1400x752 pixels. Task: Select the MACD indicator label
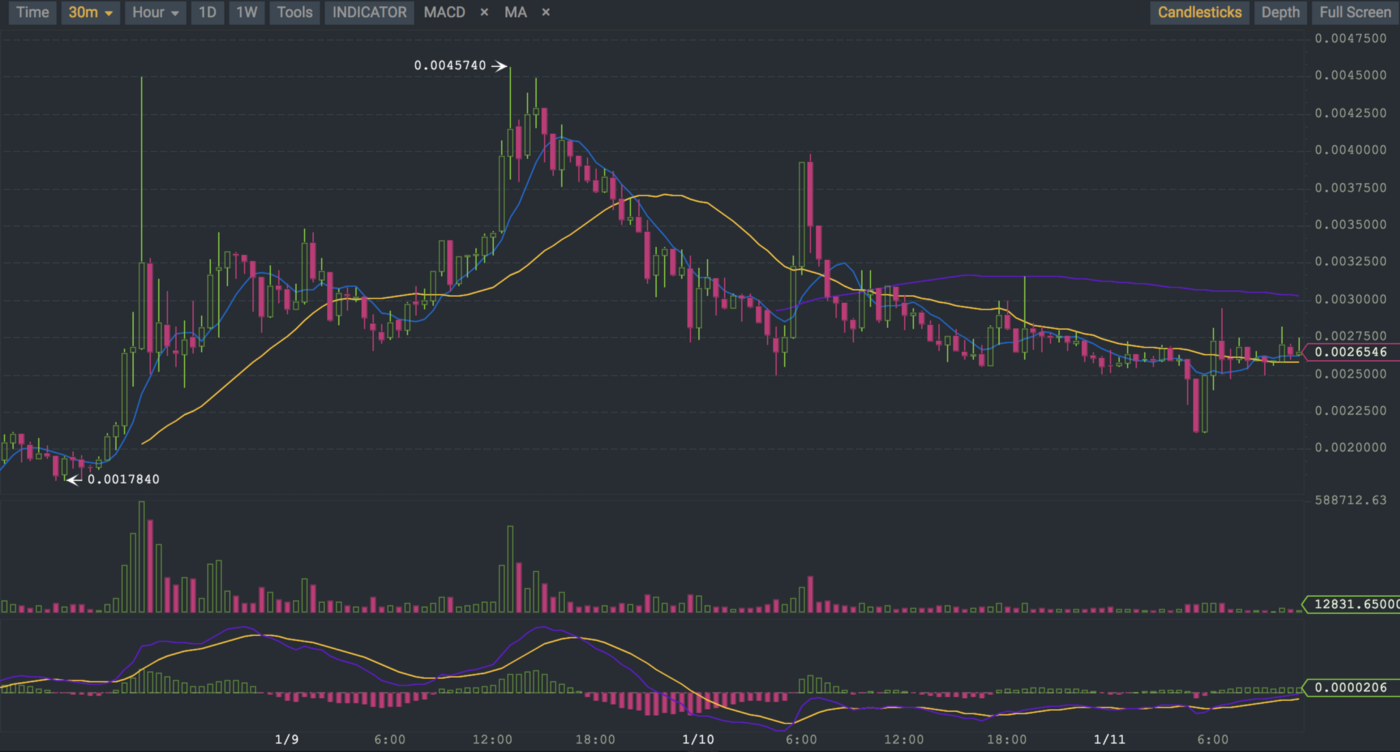coord(444,13)
